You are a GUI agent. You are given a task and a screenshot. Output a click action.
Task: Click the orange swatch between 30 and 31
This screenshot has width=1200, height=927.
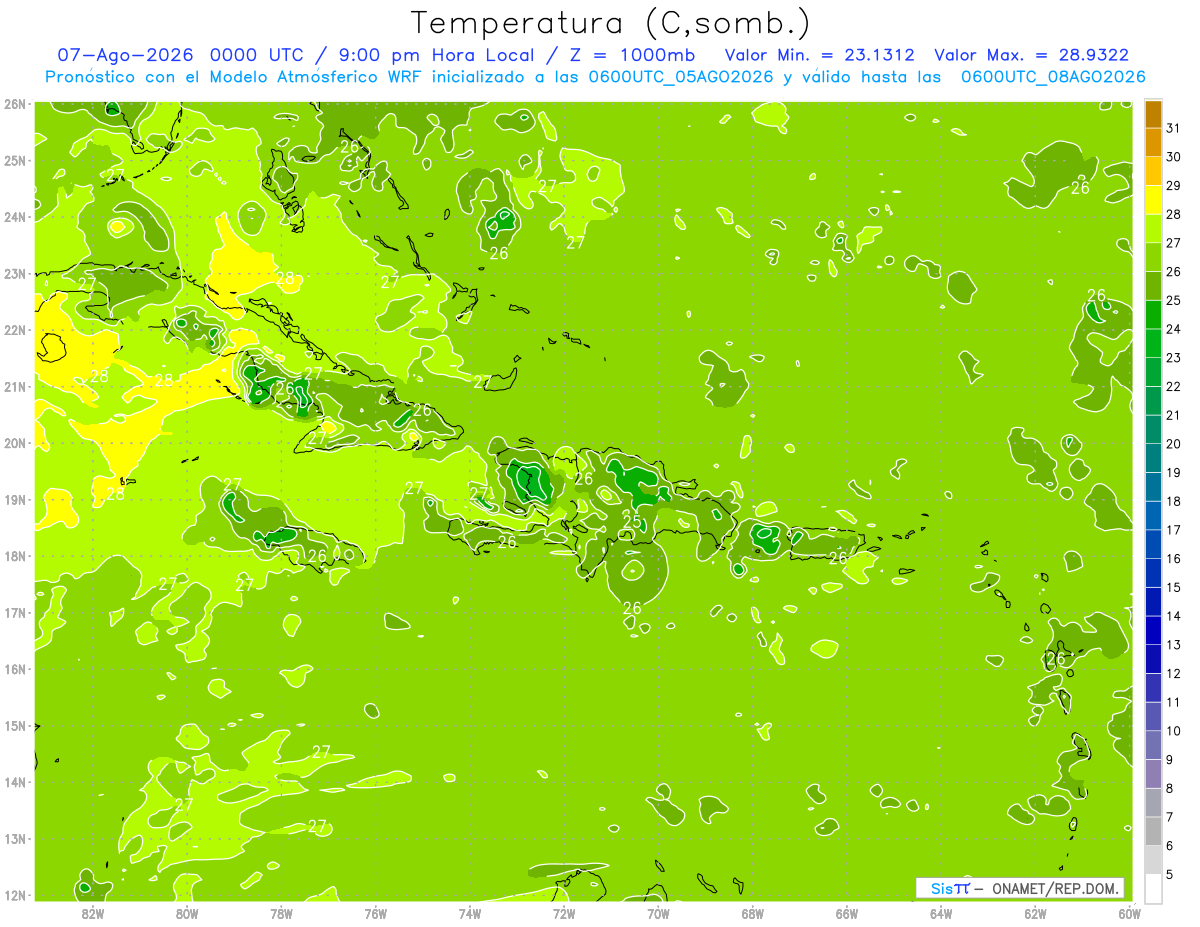[x=1153, y=142]
